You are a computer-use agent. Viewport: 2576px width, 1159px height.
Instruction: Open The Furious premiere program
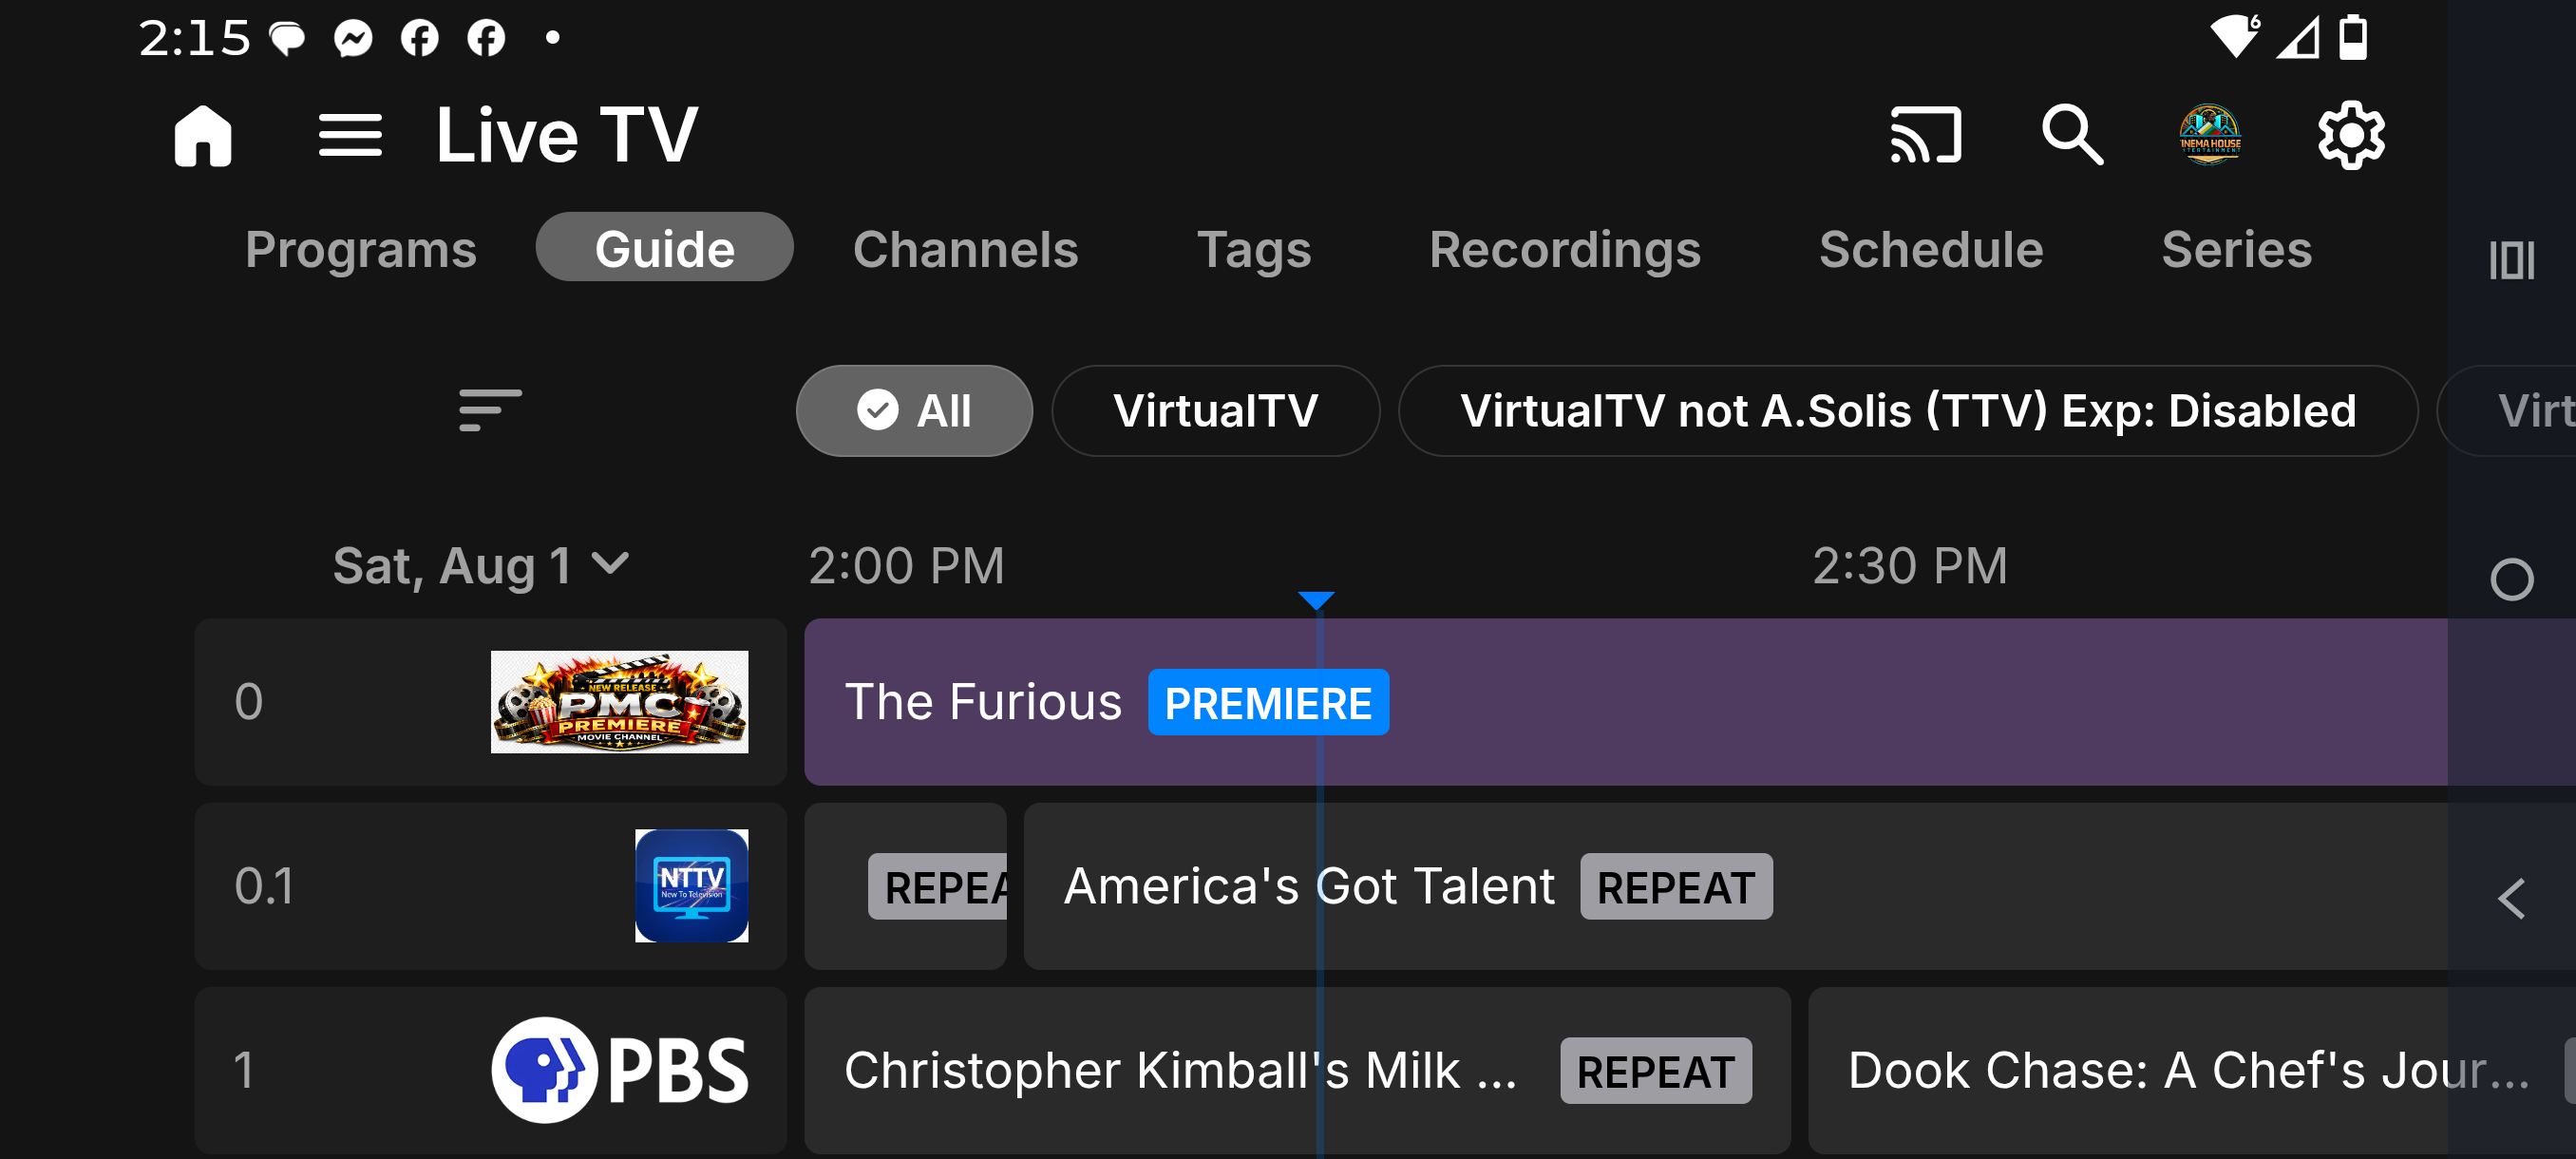point(1626,702)
